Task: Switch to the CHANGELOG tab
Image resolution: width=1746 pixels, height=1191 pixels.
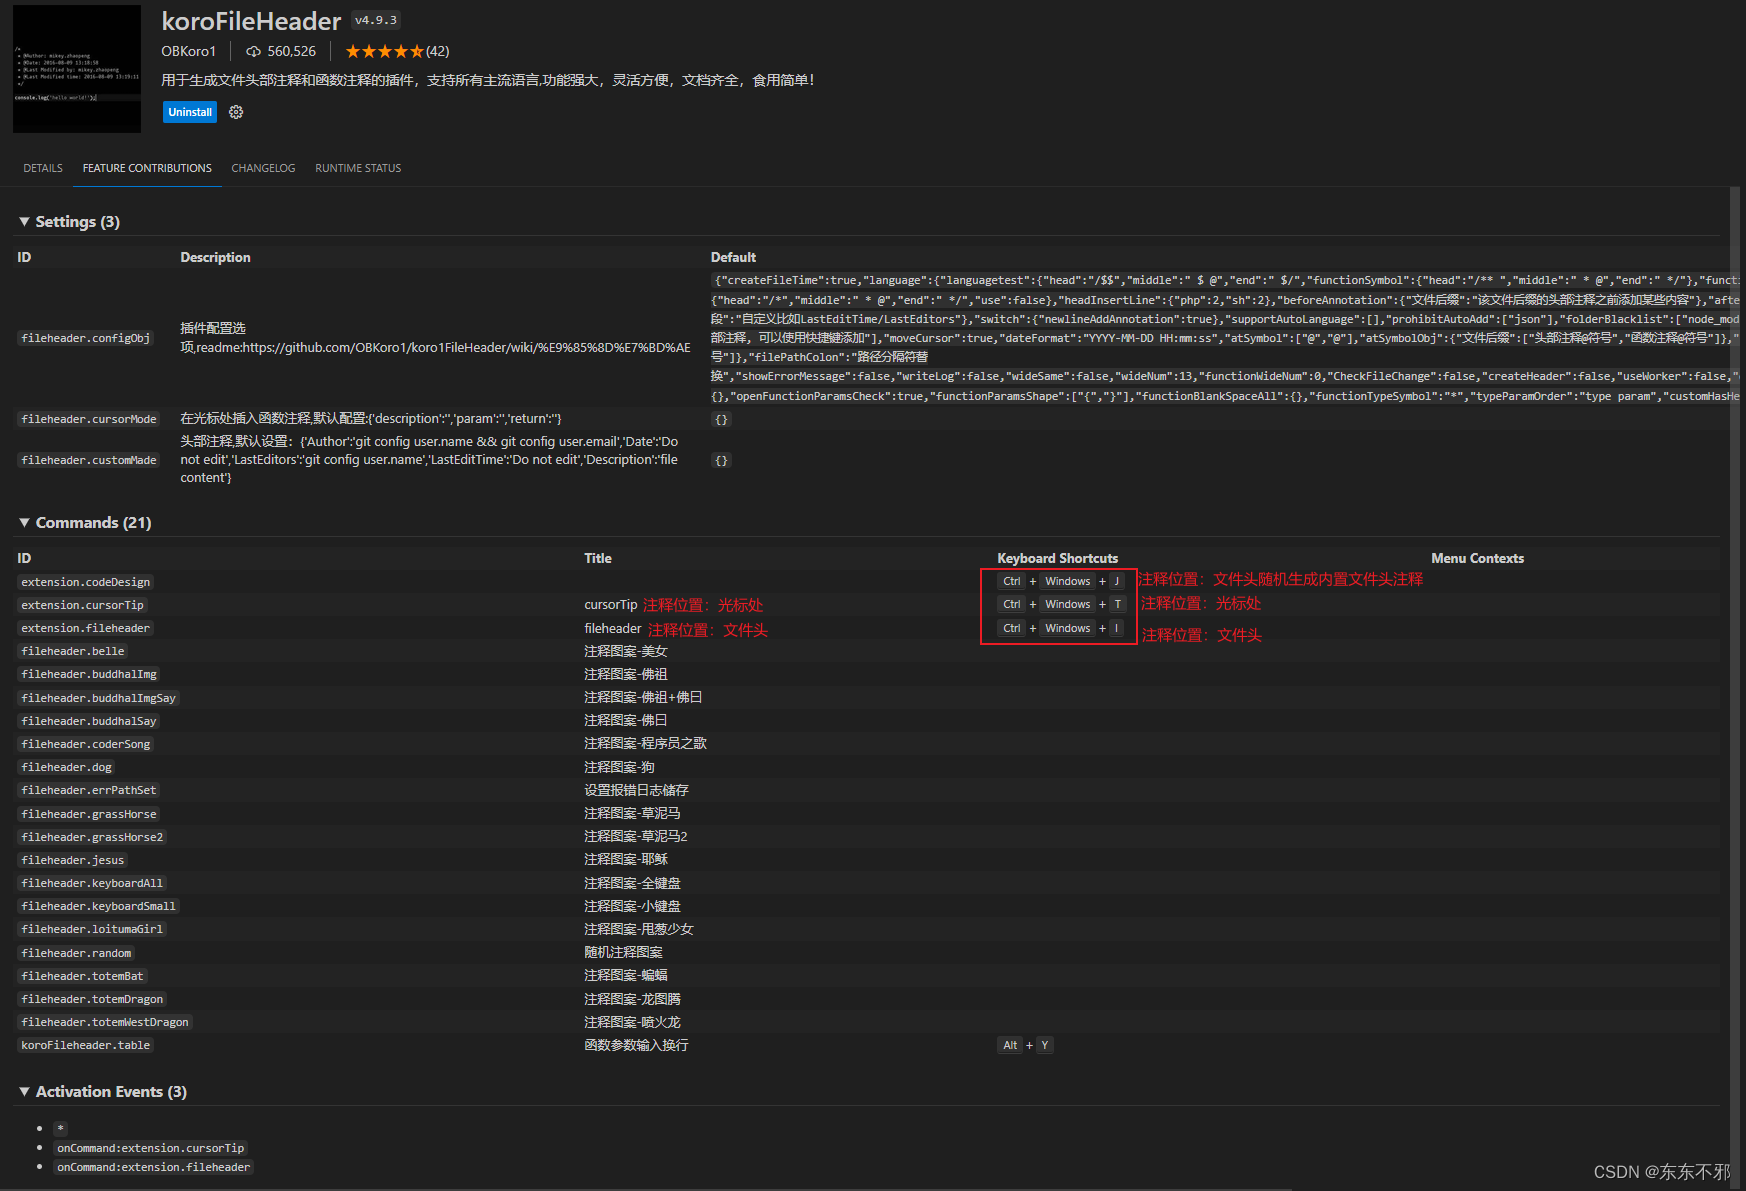Action: pyautogui.click(x=262, y=168)
